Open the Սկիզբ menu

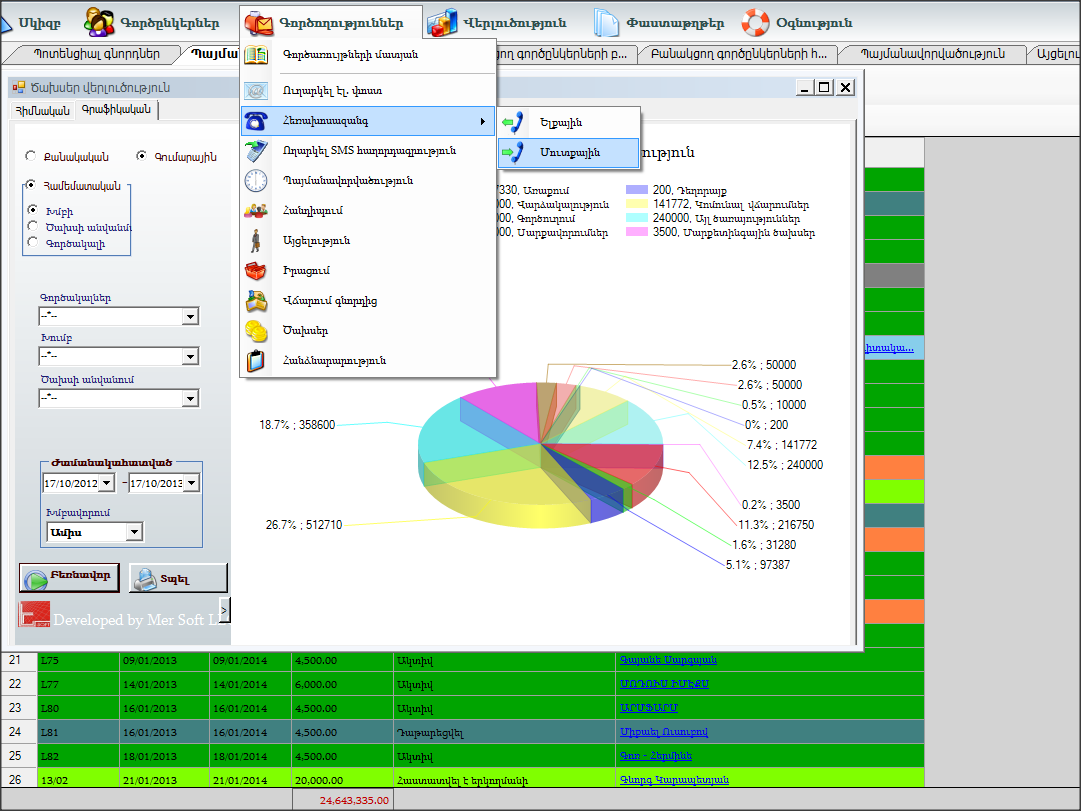coord(39,23)
